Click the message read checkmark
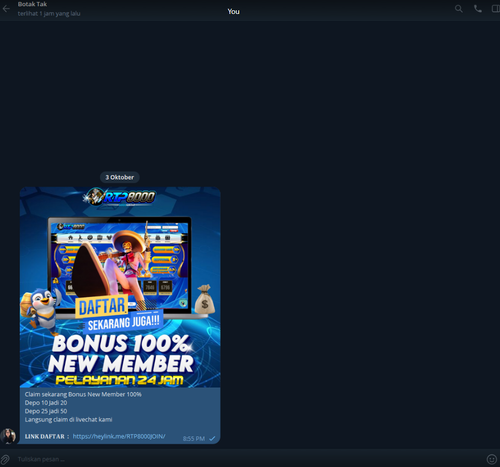Image resolution: width=500 pixels, height=467 pixels. (x=212, y=438)
